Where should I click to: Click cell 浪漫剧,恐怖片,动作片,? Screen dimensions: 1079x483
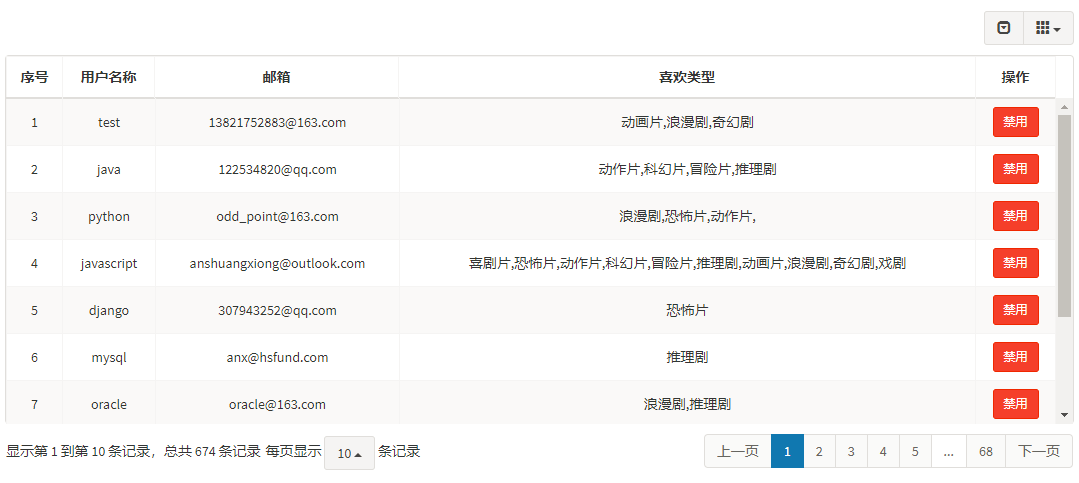pos(687,216)
